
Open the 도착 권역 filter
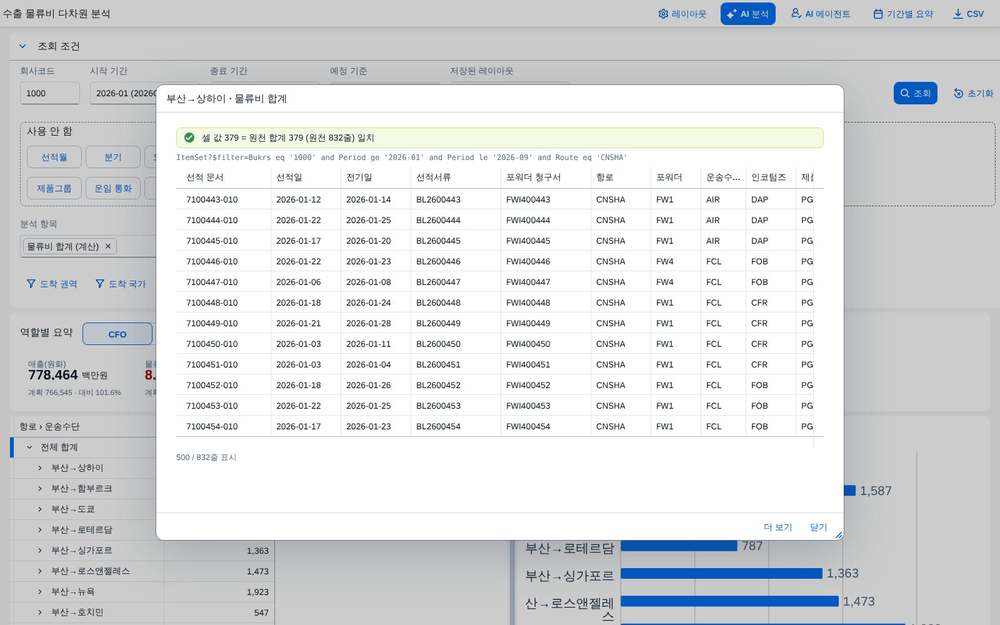[x=52, y=284]
